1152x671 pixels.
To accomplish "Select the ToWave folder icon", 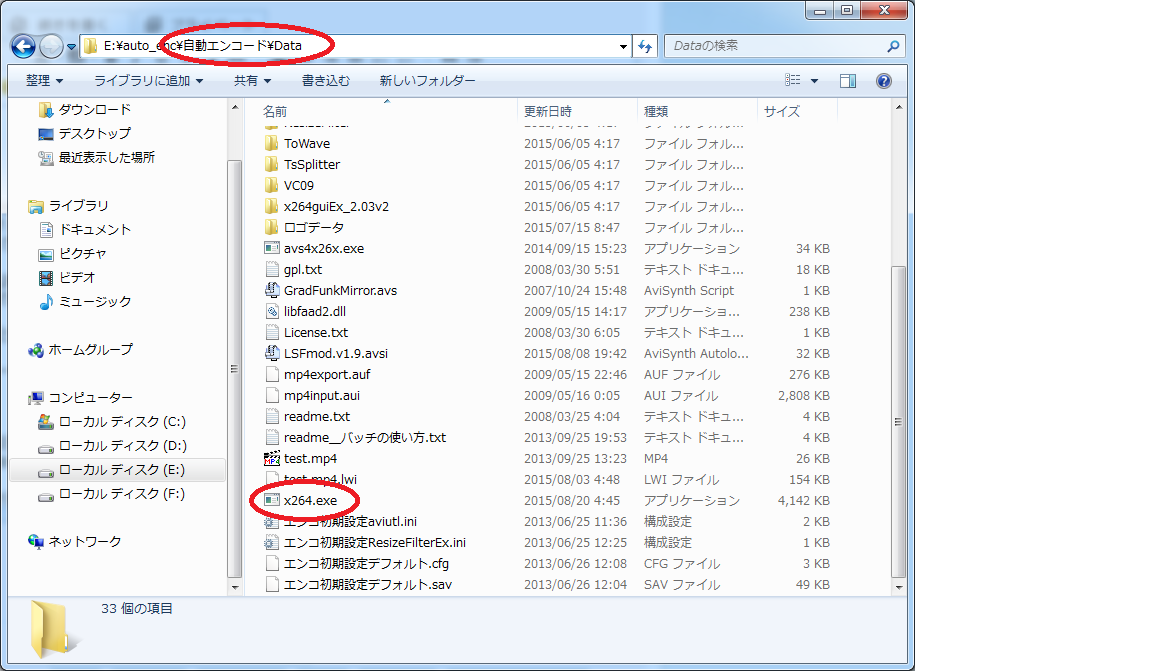I will pyautogui.click(x=272, y=143).
